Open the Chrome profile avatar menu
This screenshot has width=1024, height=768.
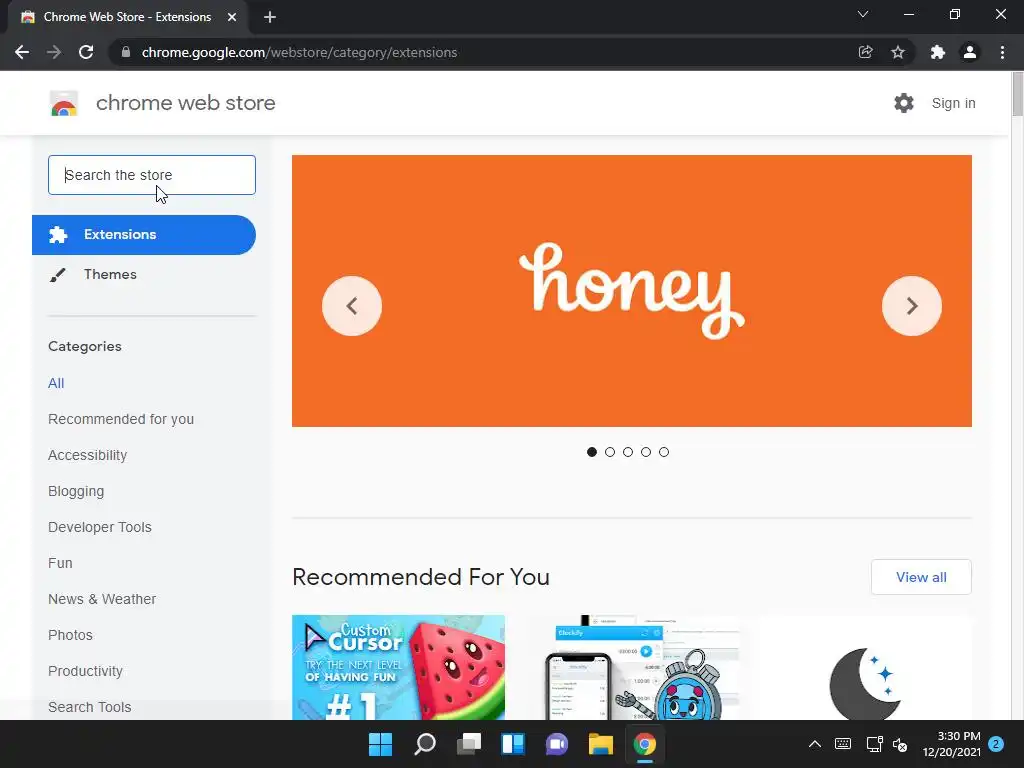970,52
